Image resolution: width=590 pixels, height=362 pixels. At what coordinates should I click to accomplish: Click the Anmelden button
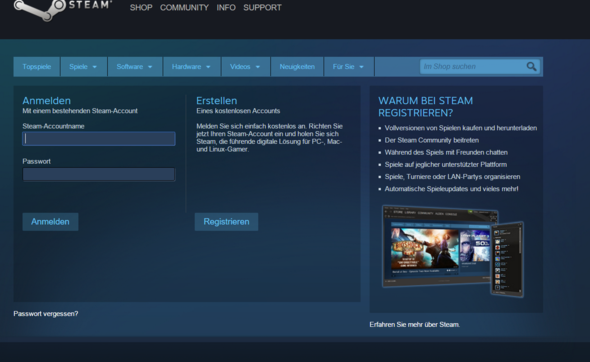(x=50, y=222)
